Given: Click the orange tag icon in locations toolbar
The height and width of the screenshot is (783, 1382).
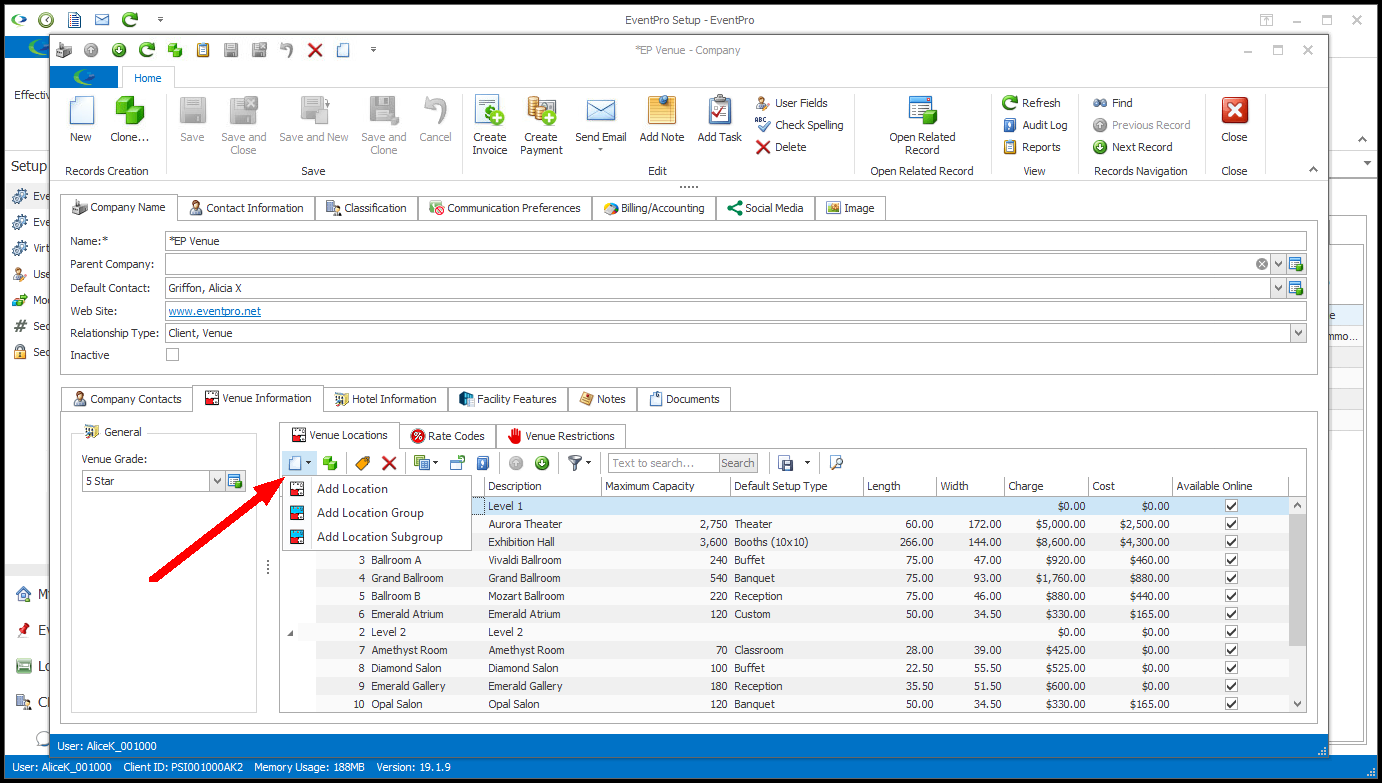Looking at the screenshot, I should point(363,463).
